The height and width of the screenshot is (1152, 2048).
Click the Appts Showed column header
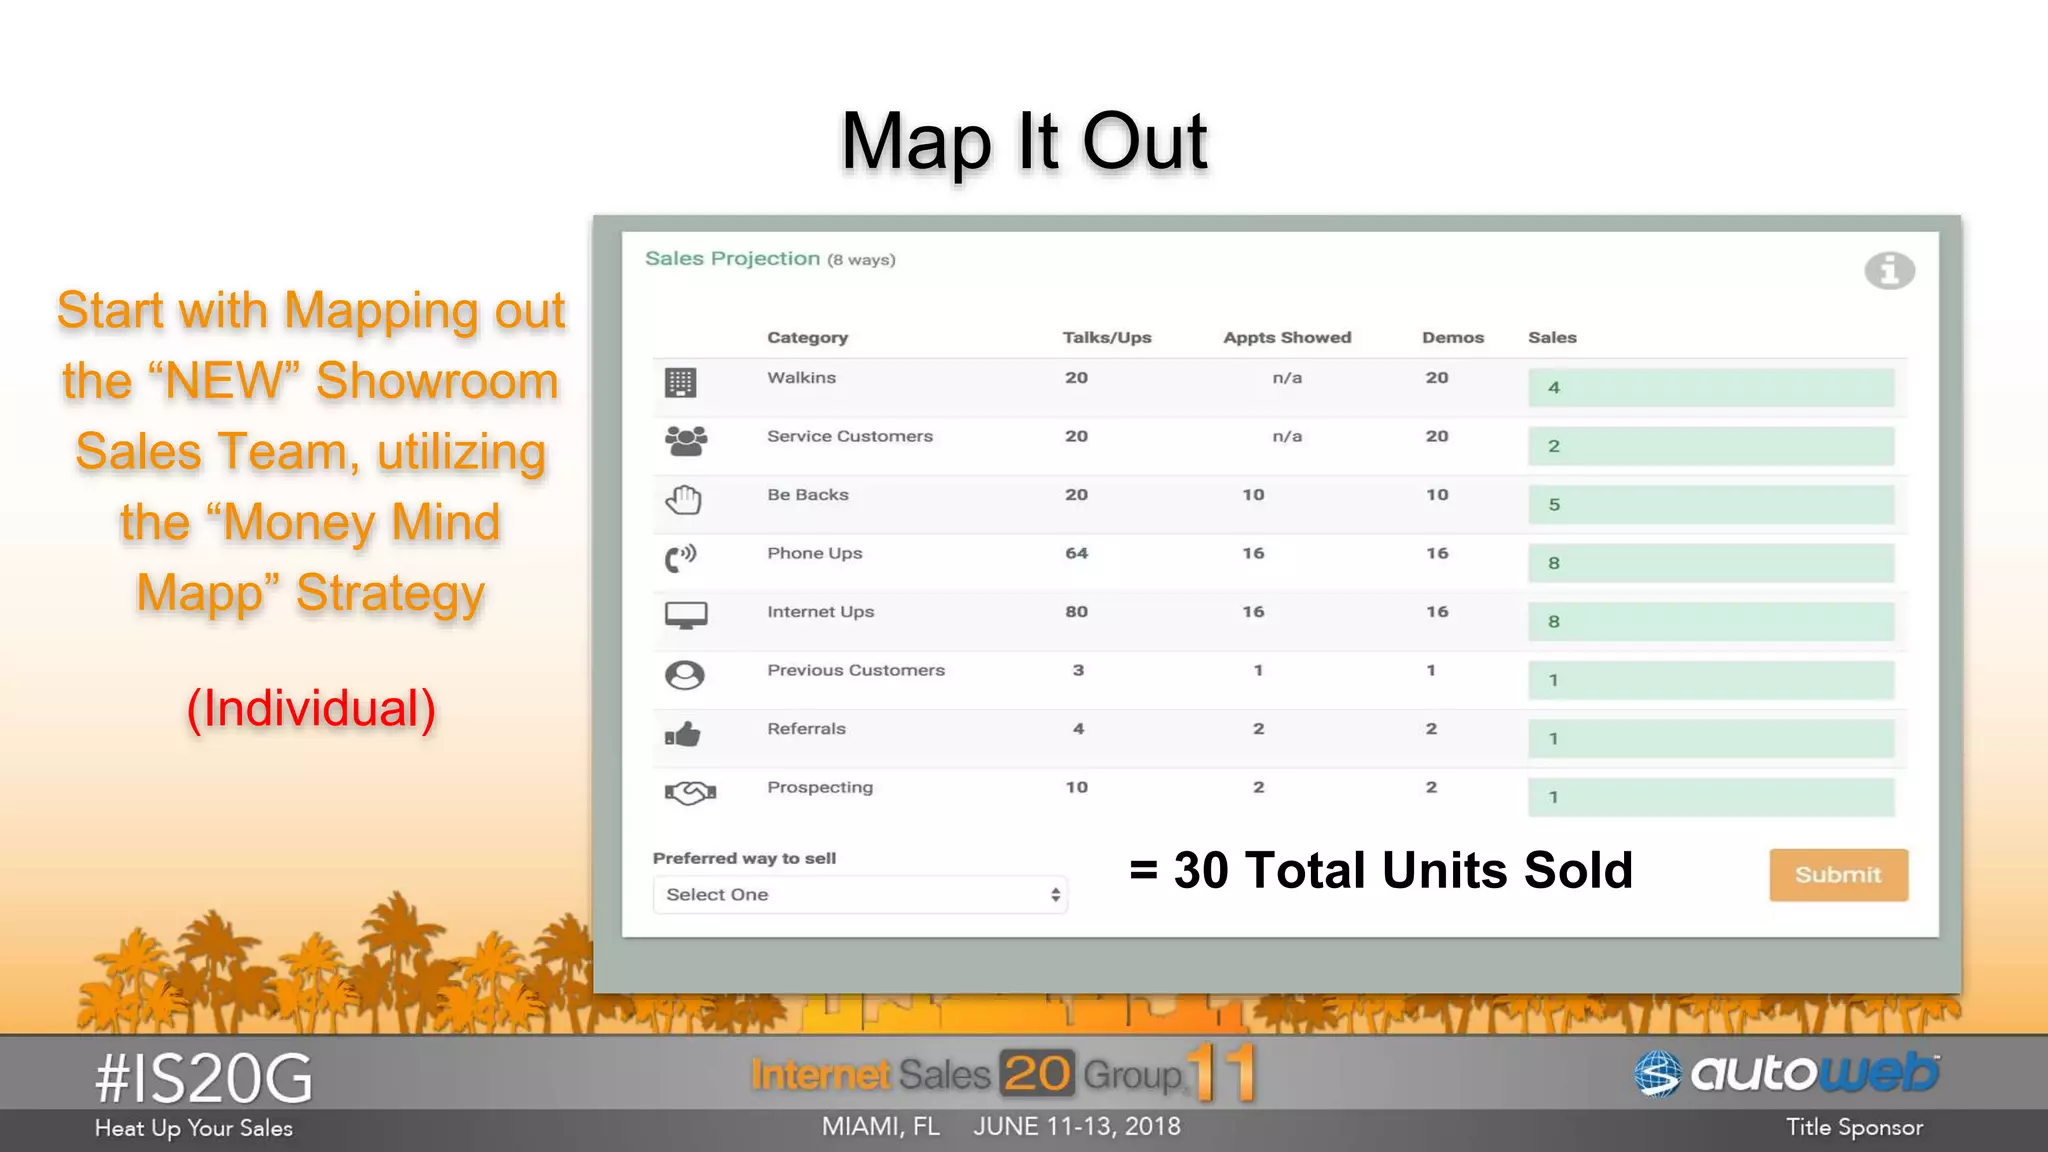pos(1287,338)
